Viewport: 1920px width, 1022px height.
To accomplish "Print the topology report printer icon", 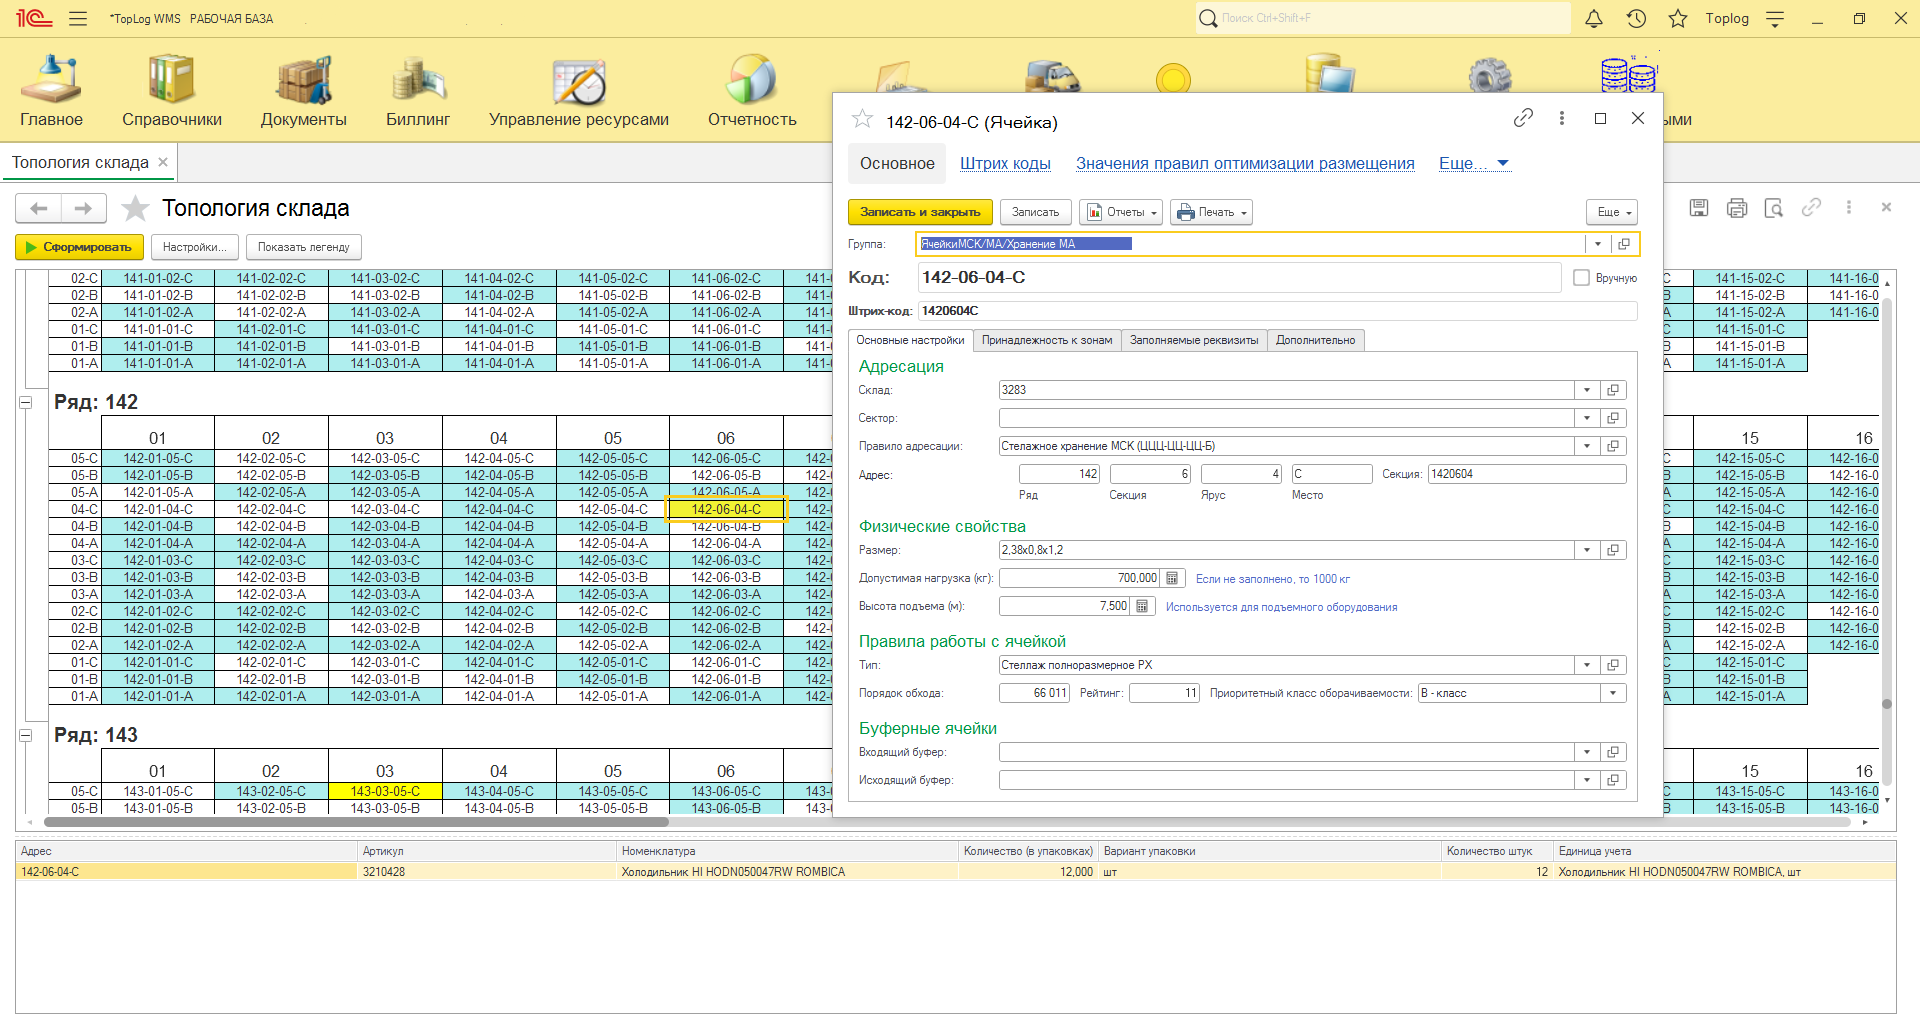I will (x=1736, y=207).
